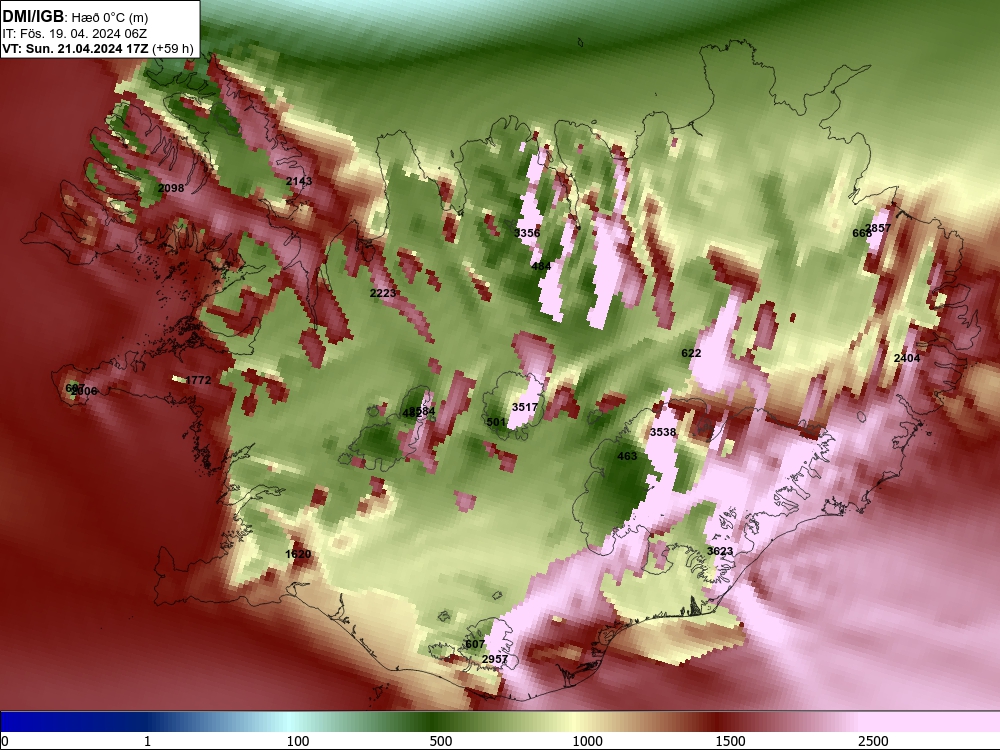Viewport: 1000px width, 750px height.
Task: Click the map value 2223
Action: [383, 293]
